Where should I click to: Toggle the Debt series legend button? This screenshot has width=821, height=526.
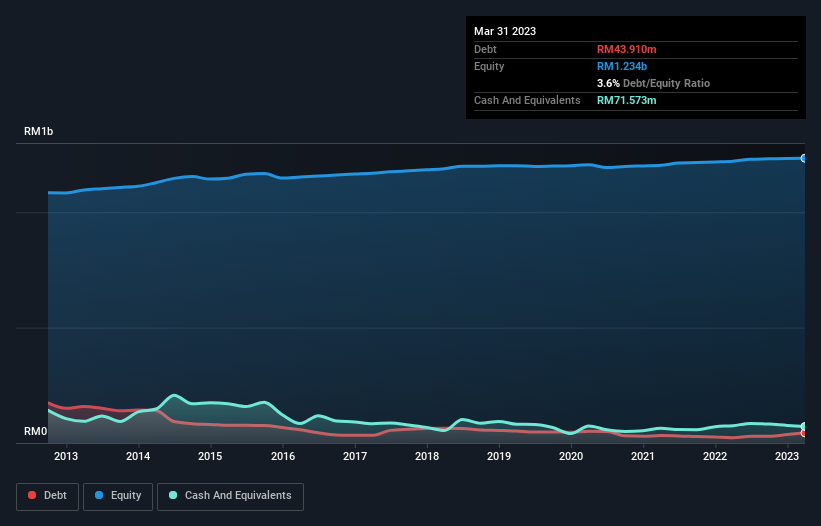(x=47, y=496)
